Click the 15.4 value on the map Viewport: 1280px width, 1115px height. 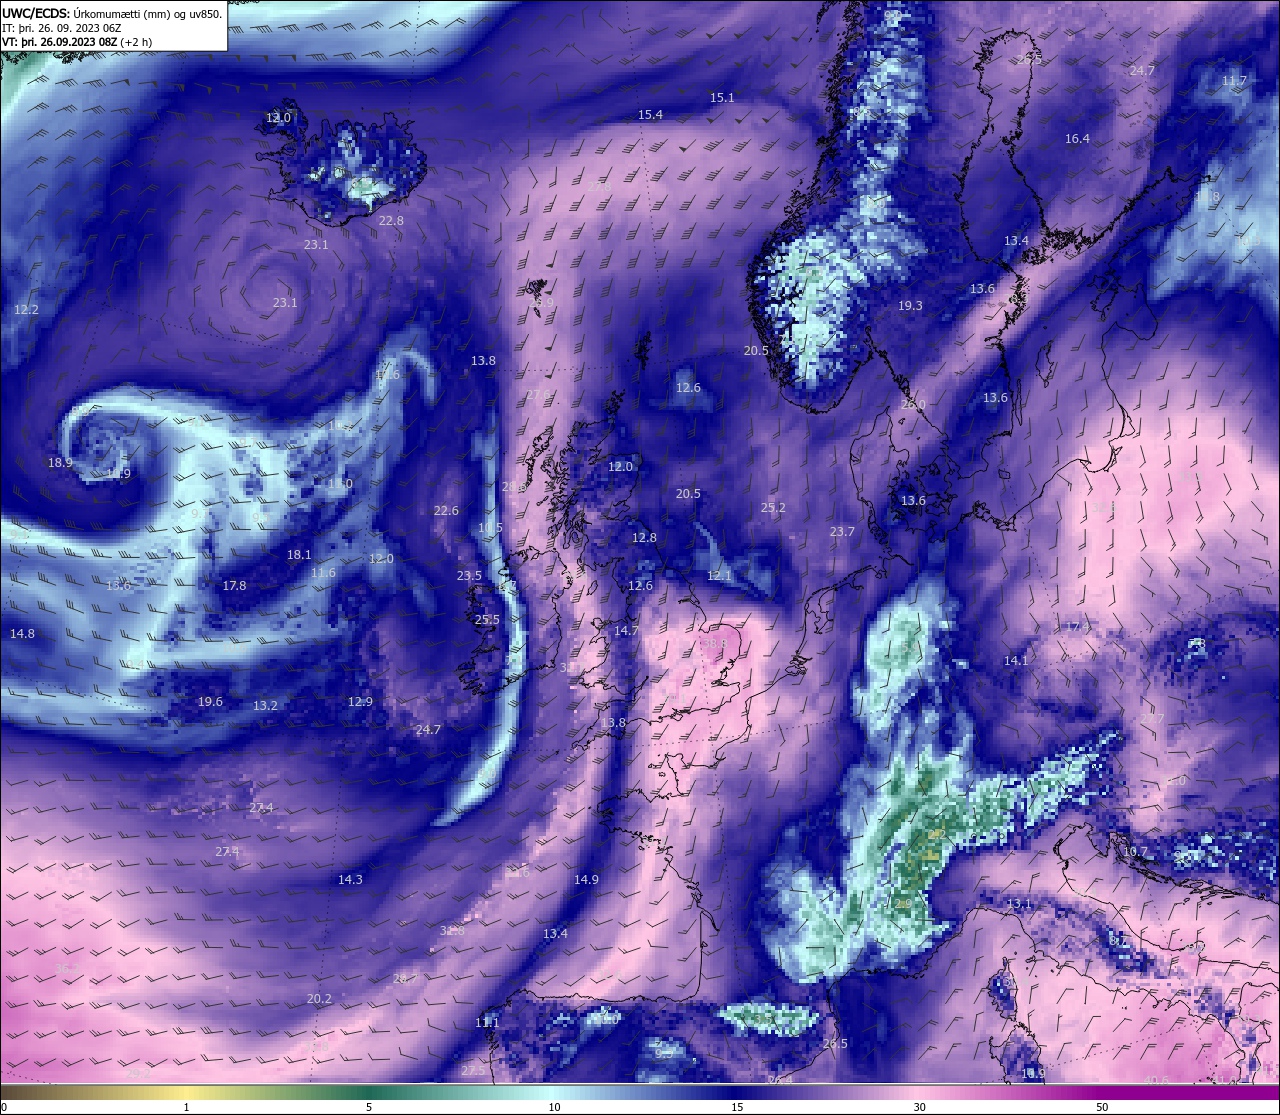pyautogui.click(x=650, y=115)
